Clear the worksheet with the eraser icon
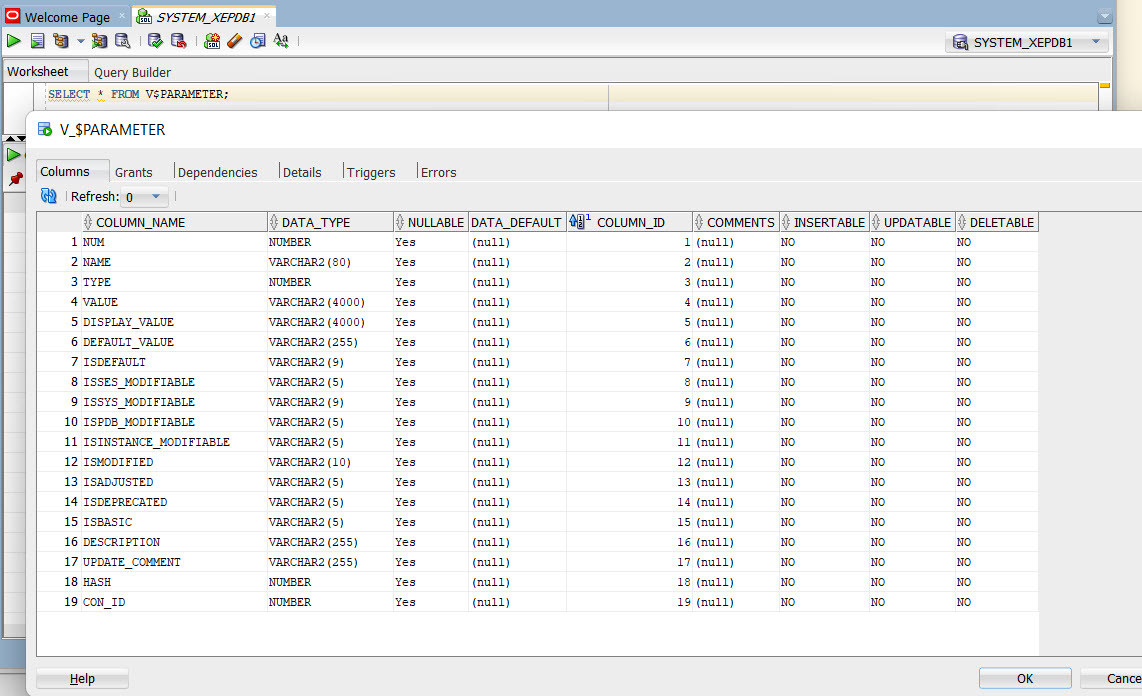 click(235, 41)
